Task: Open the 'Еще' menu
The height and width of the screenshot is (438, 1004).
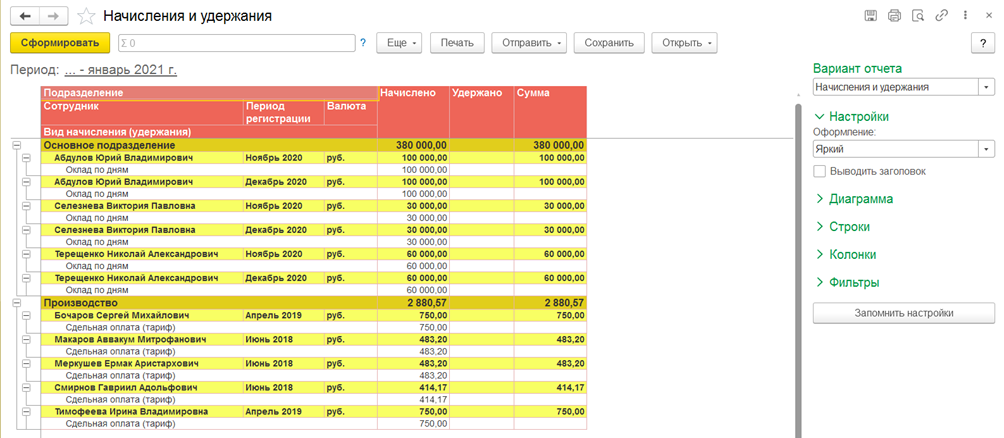Action: (x=400, y=43)
